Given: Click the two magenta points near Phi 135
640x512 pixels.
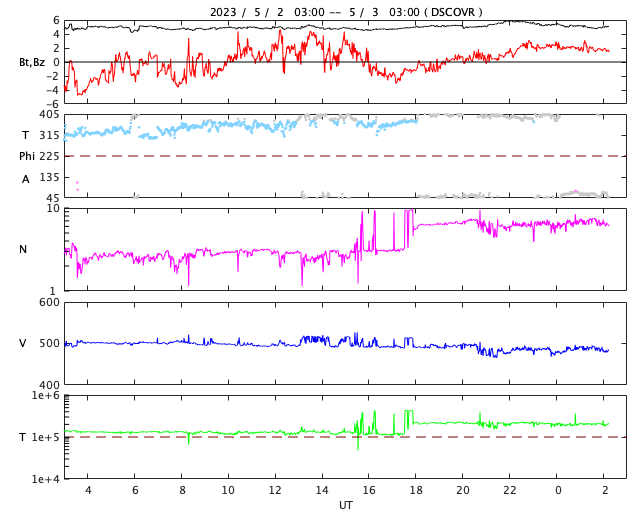Looking at the screenshot, I should (77, 186).
